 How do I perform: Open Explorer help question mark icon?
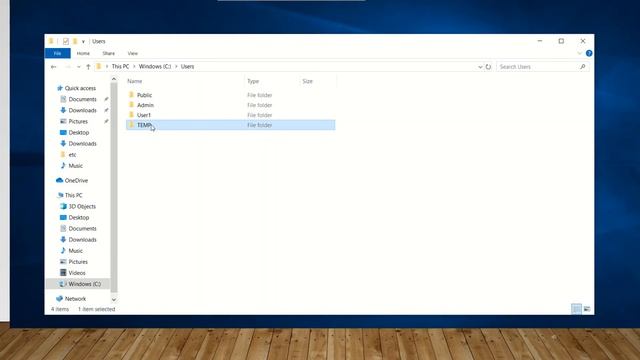click(x=589, y=53)
